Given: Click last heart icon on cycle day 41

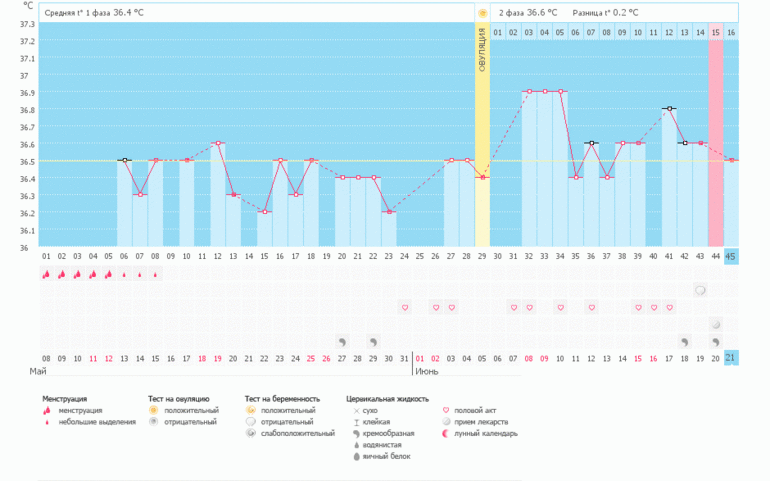Looking at the screenshot, I should click(x=669, y=308).
